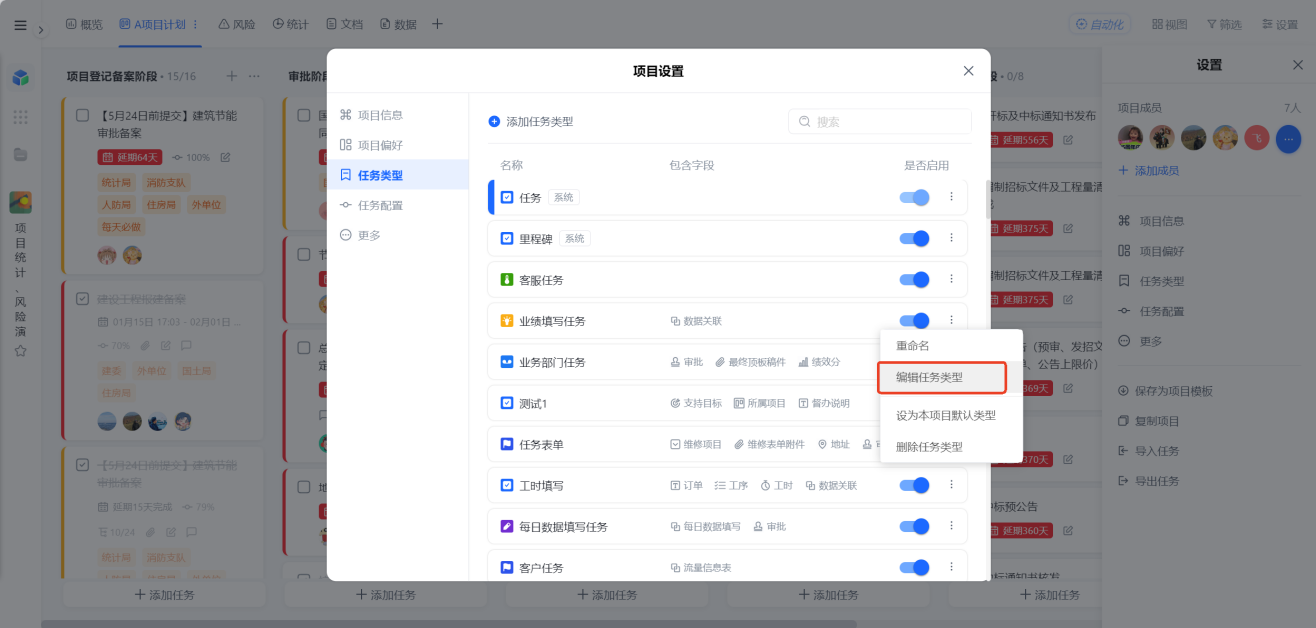The image size is (1316, 628).
Task: Open ellipsis menu in 项目登记备案阶段 column header
Action: tap(254, 76)
